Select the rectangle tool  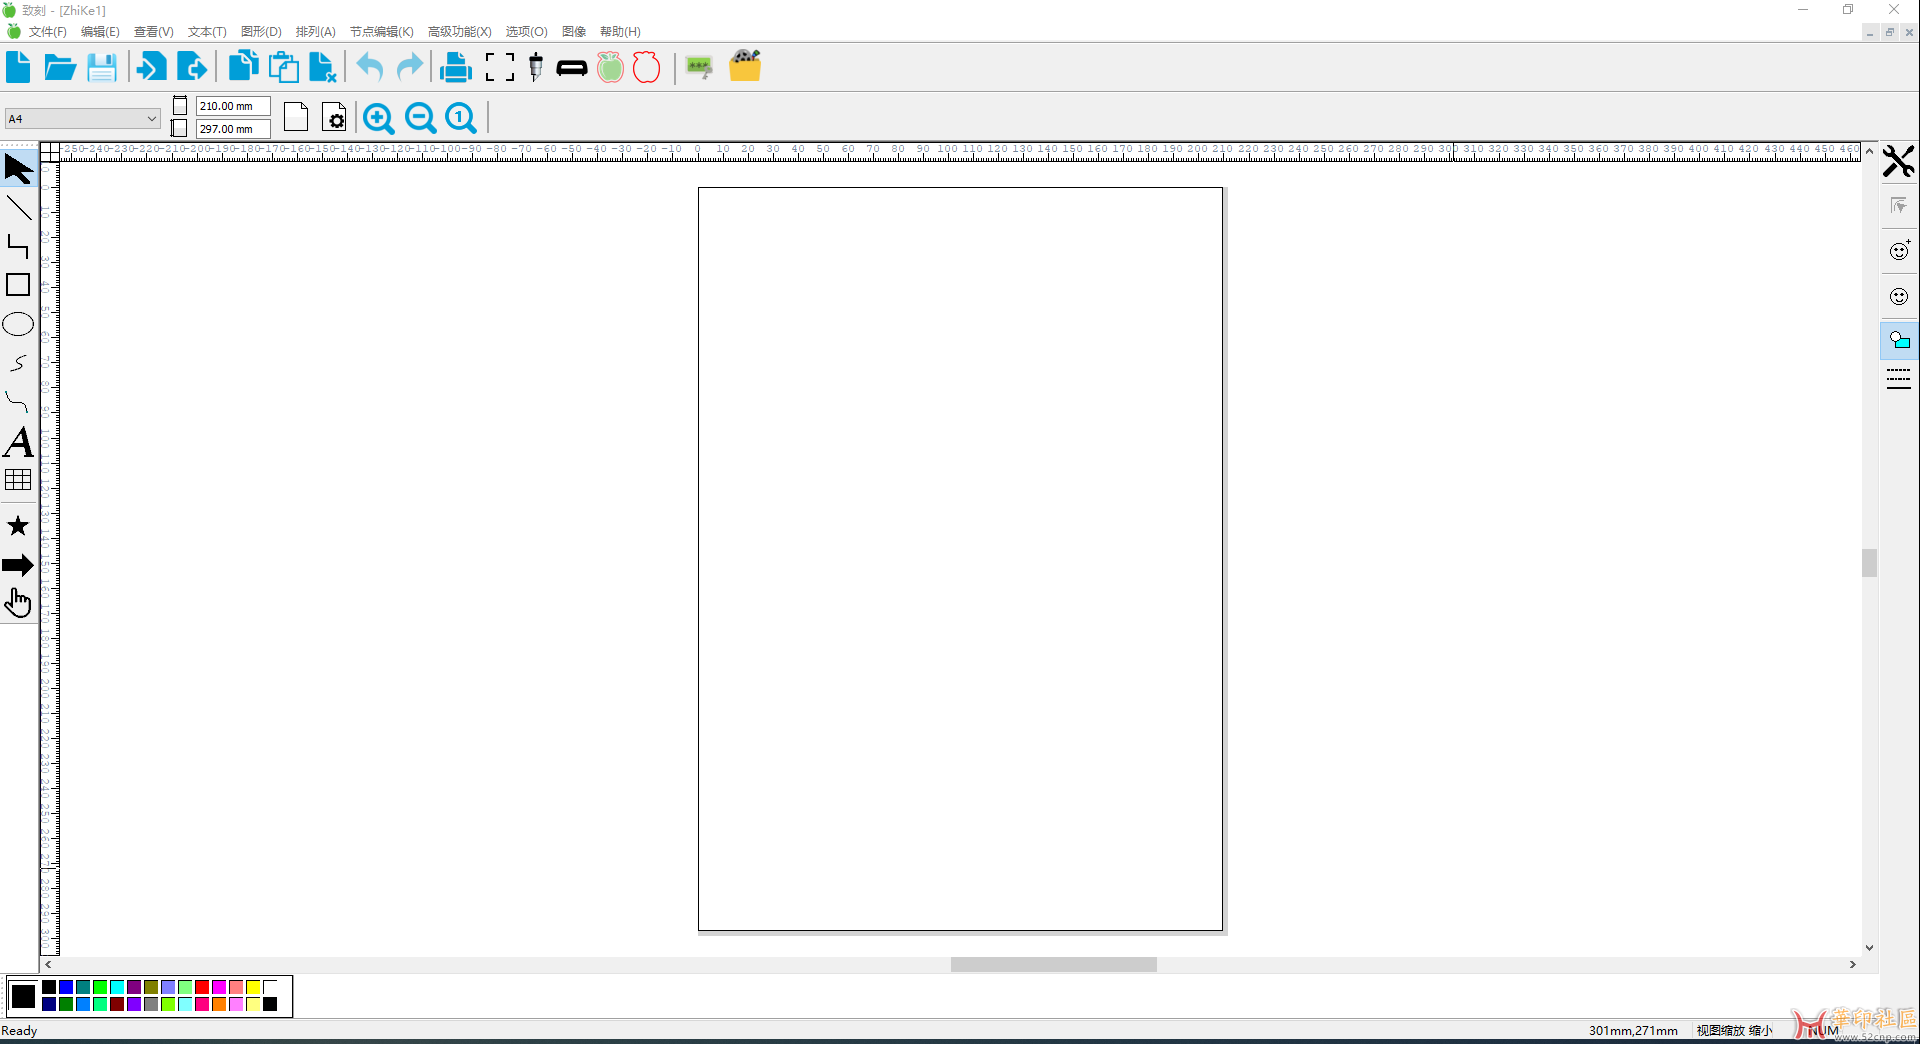[x=18, y=285]
